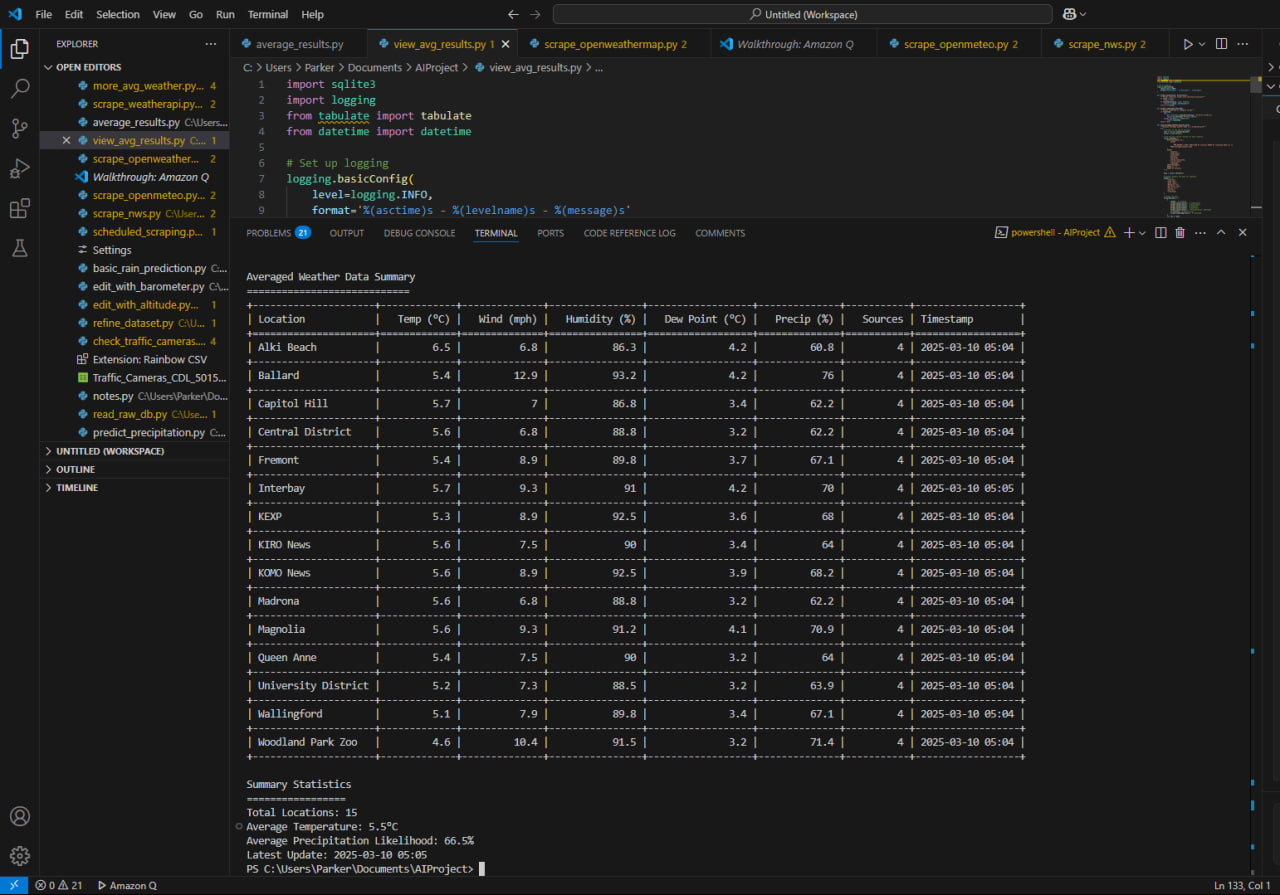Open the Run menu
1280x895 pixels.
(x=225, y=14)
